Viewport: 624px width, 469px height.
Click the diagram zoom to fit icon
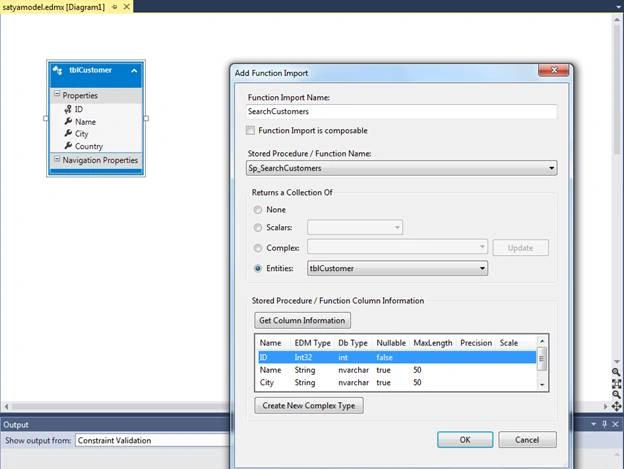[x=616, y=383]
